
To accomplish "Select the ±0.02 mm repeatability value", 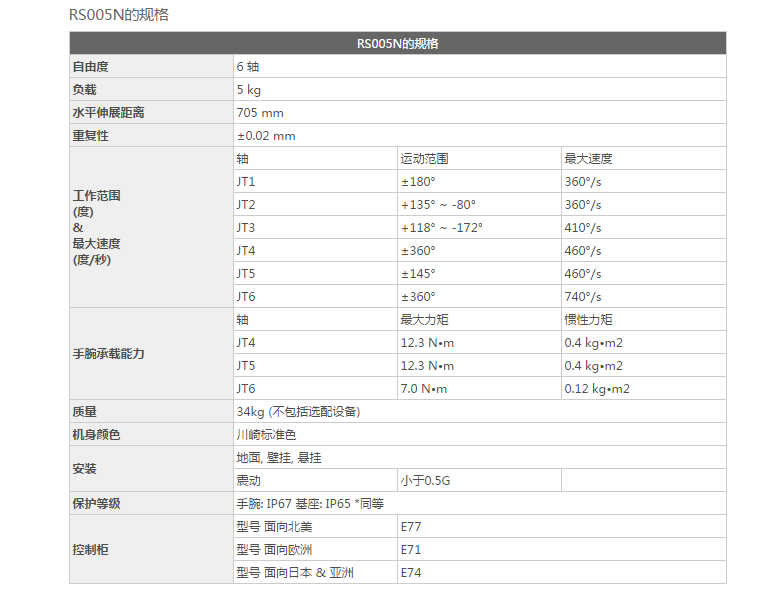I will [x=266, y=136].
